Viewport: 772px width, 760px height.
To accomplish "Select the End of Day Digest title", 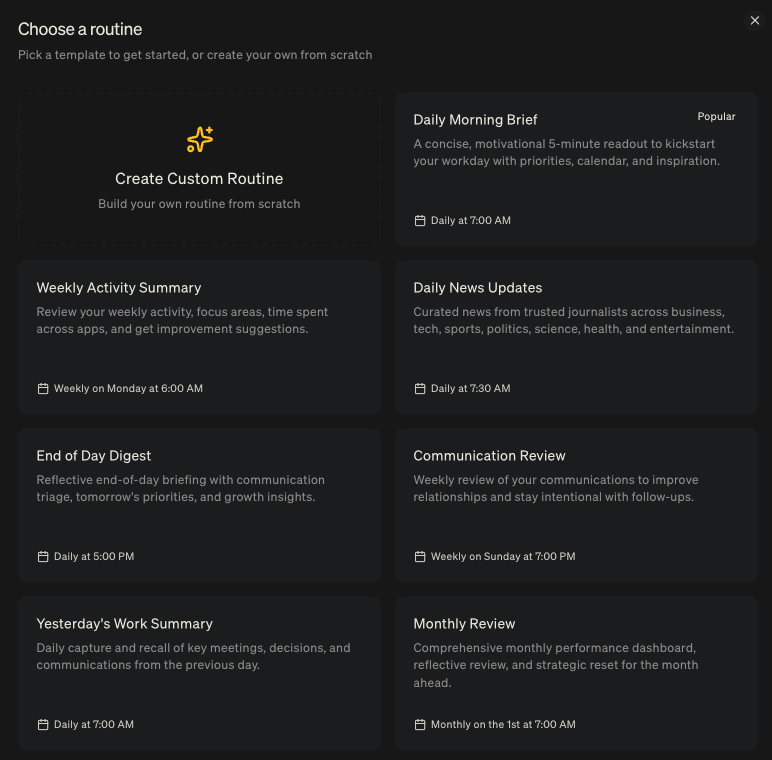I will 93,456.
